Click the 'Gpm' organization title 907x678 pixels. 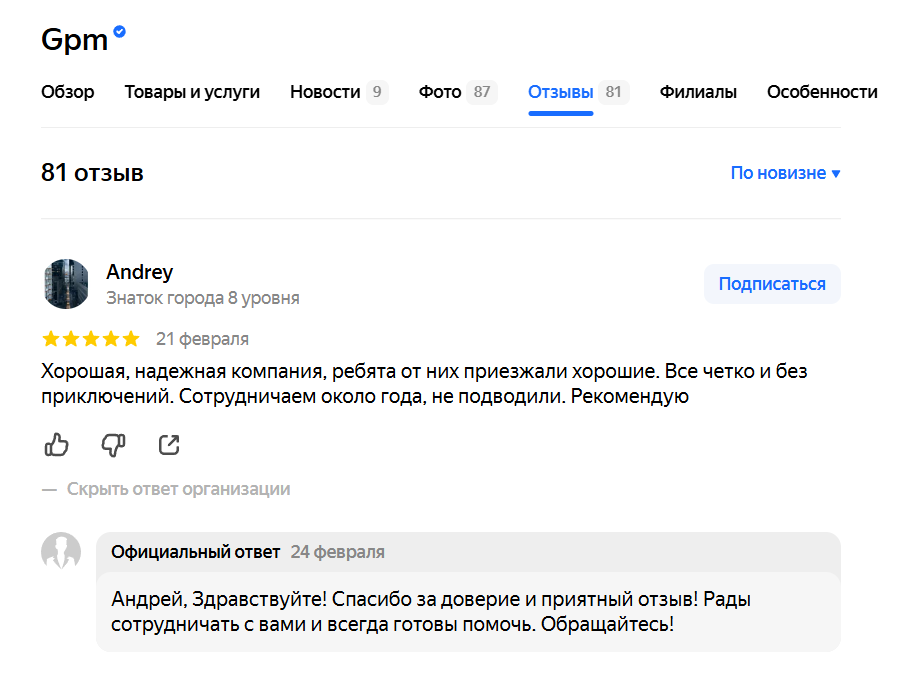coord(74,40)
